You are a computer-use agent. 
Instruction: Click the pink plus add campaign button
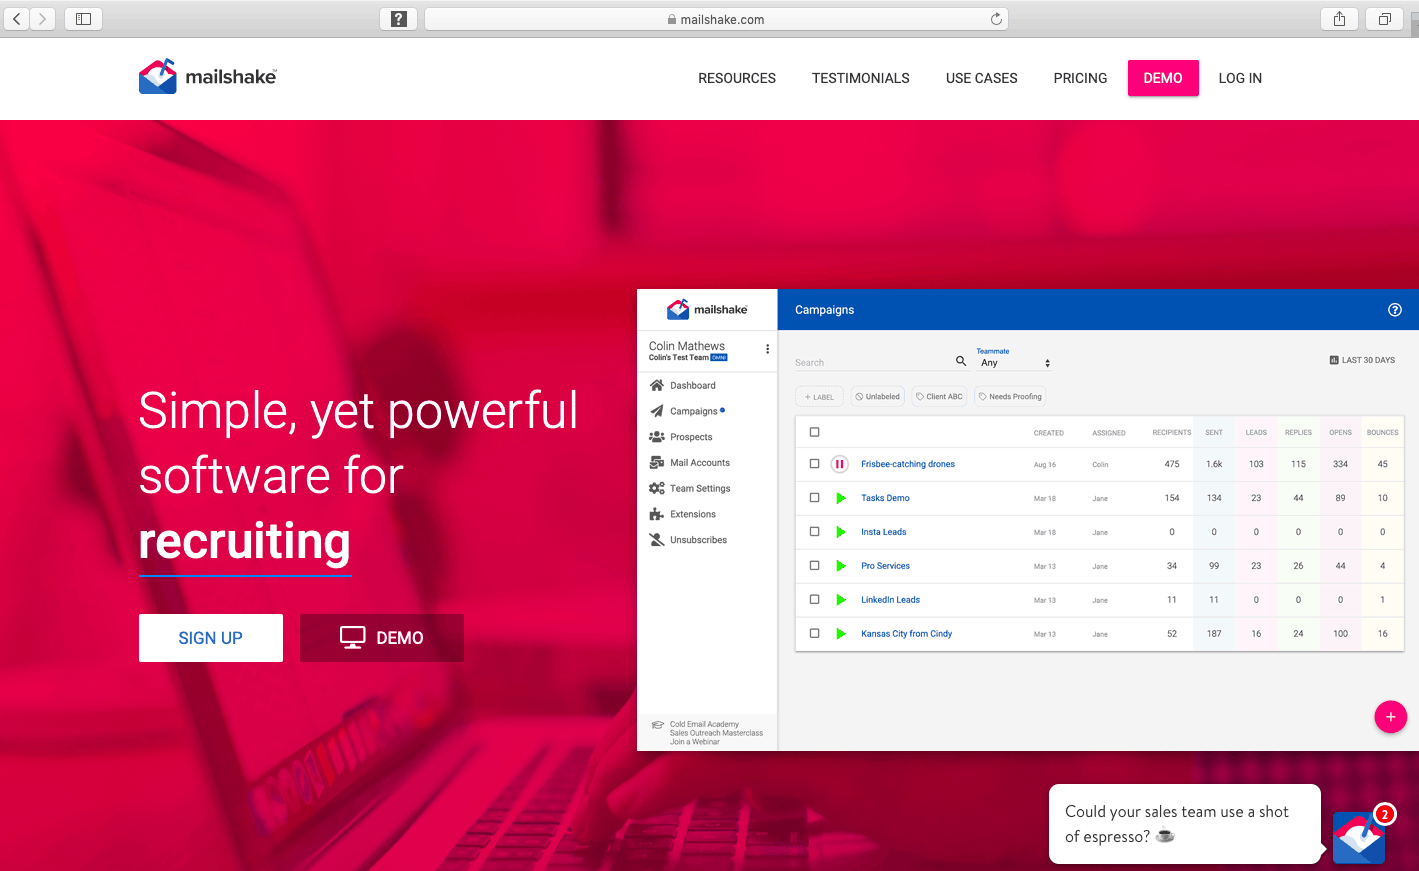click(x=1390, y=717)
